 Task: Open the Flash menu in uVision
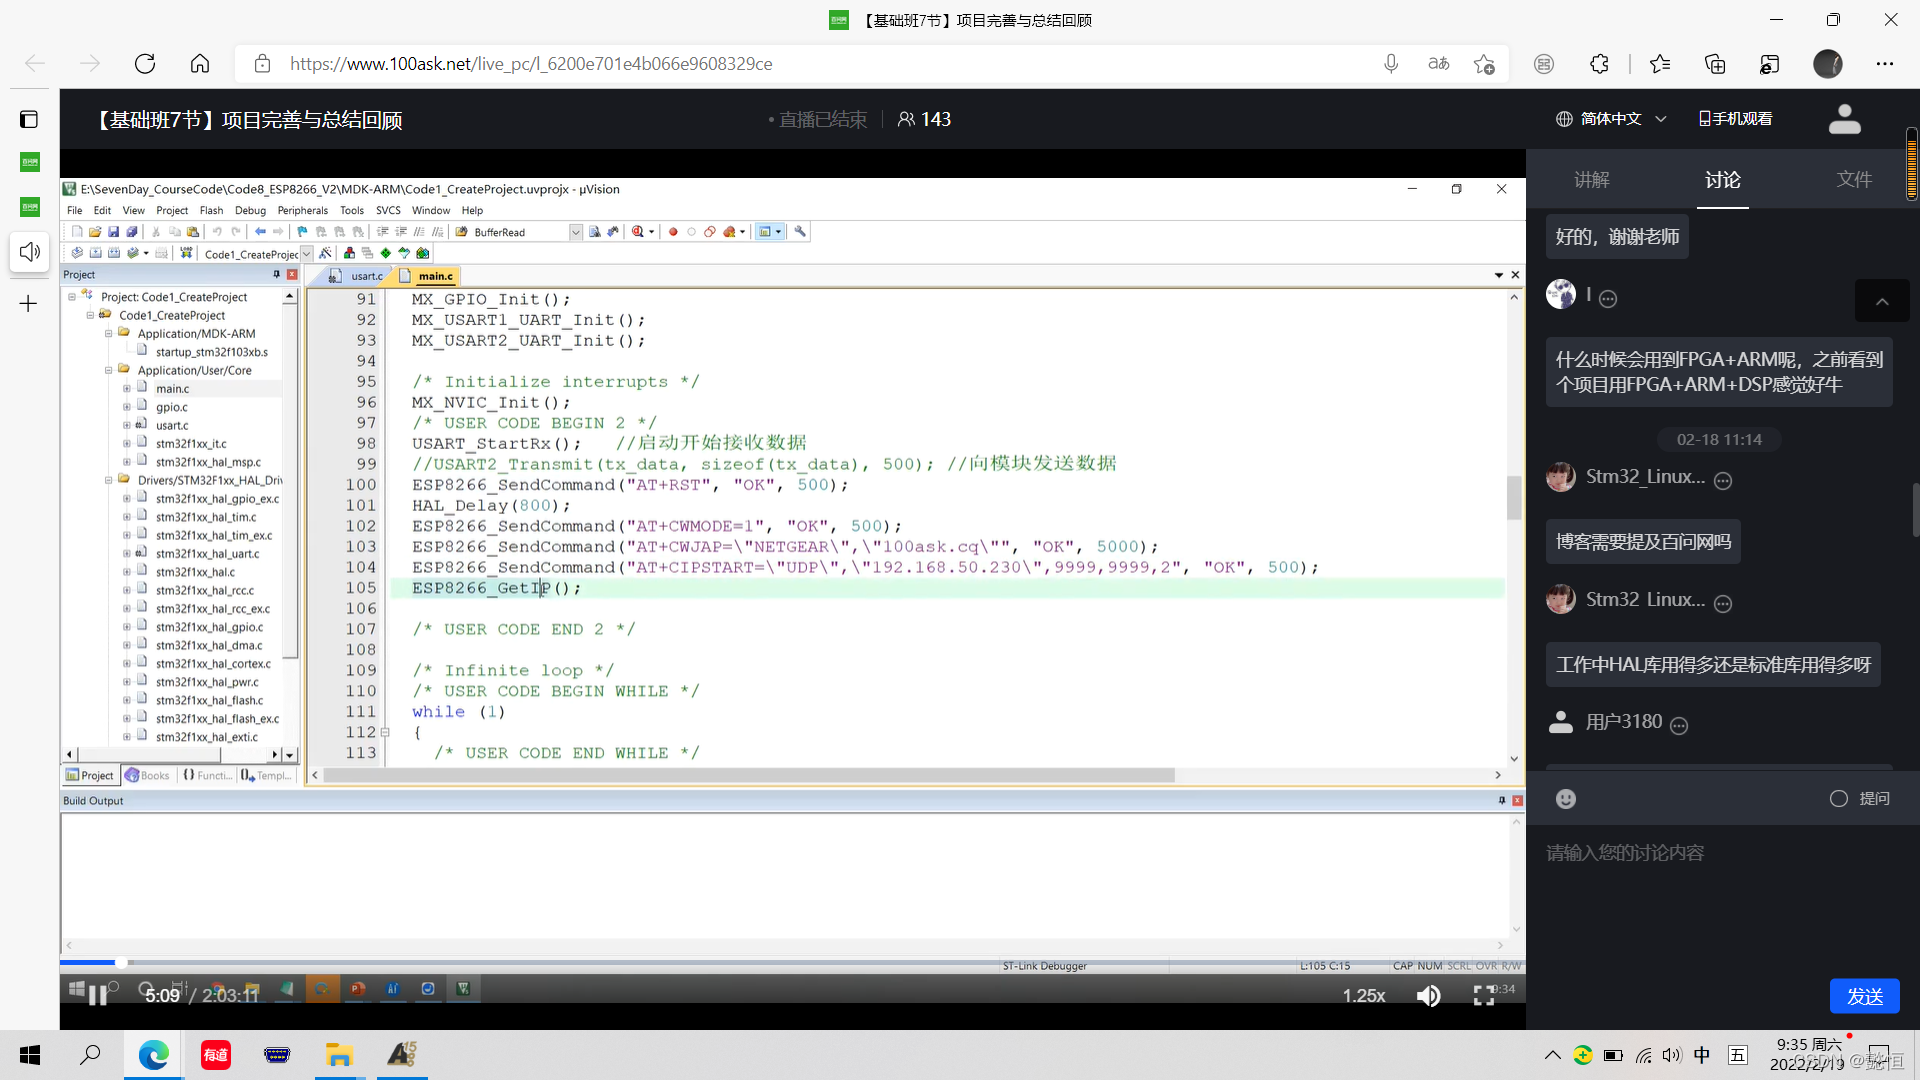coord(211,210)
